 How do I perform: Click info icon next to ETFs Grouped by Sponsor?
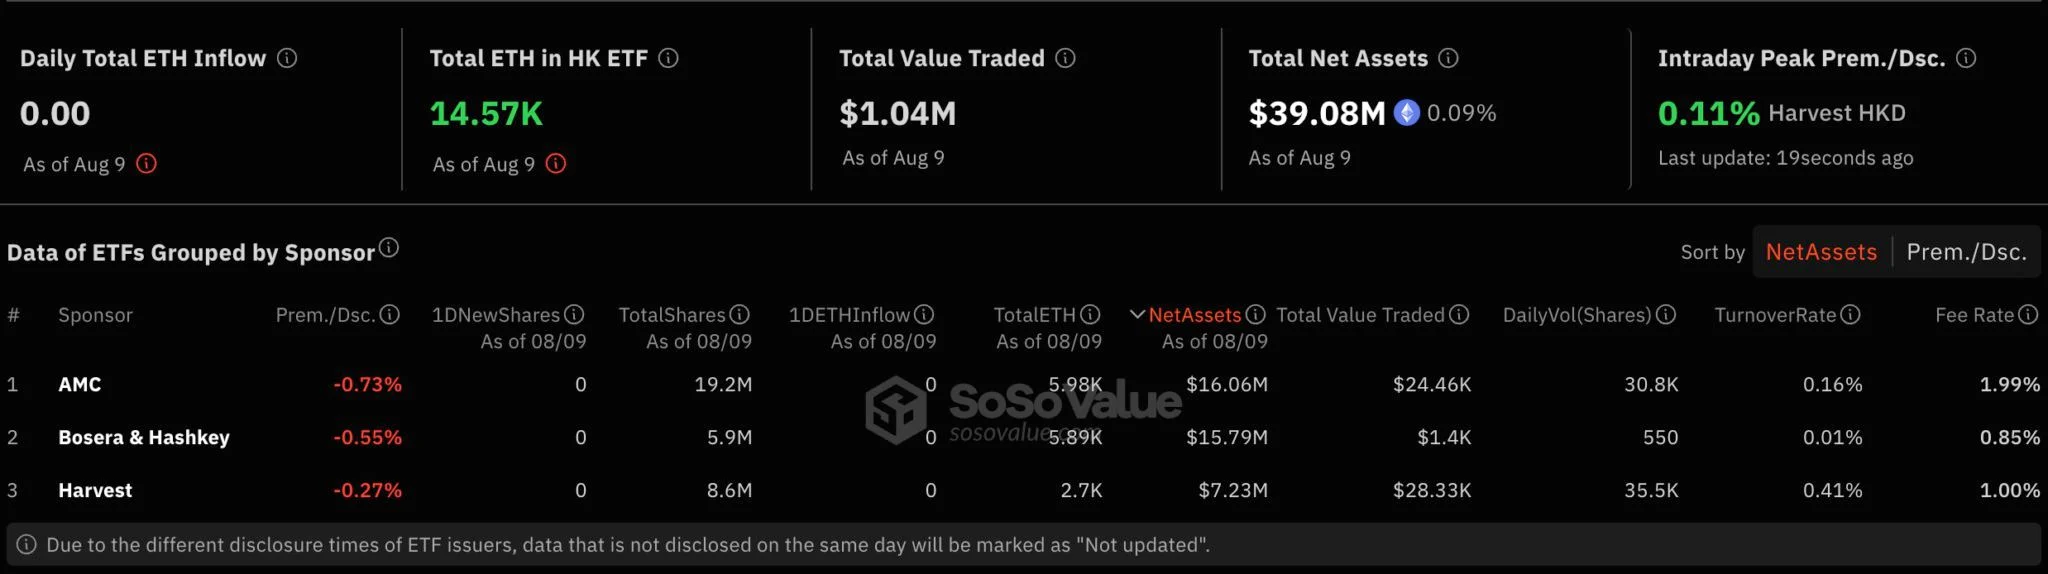(x=389, y=247)
